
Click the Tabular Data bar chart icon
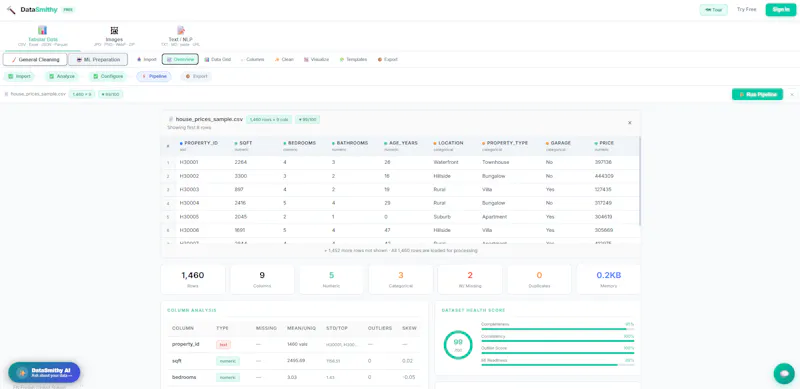coord(42,31)
